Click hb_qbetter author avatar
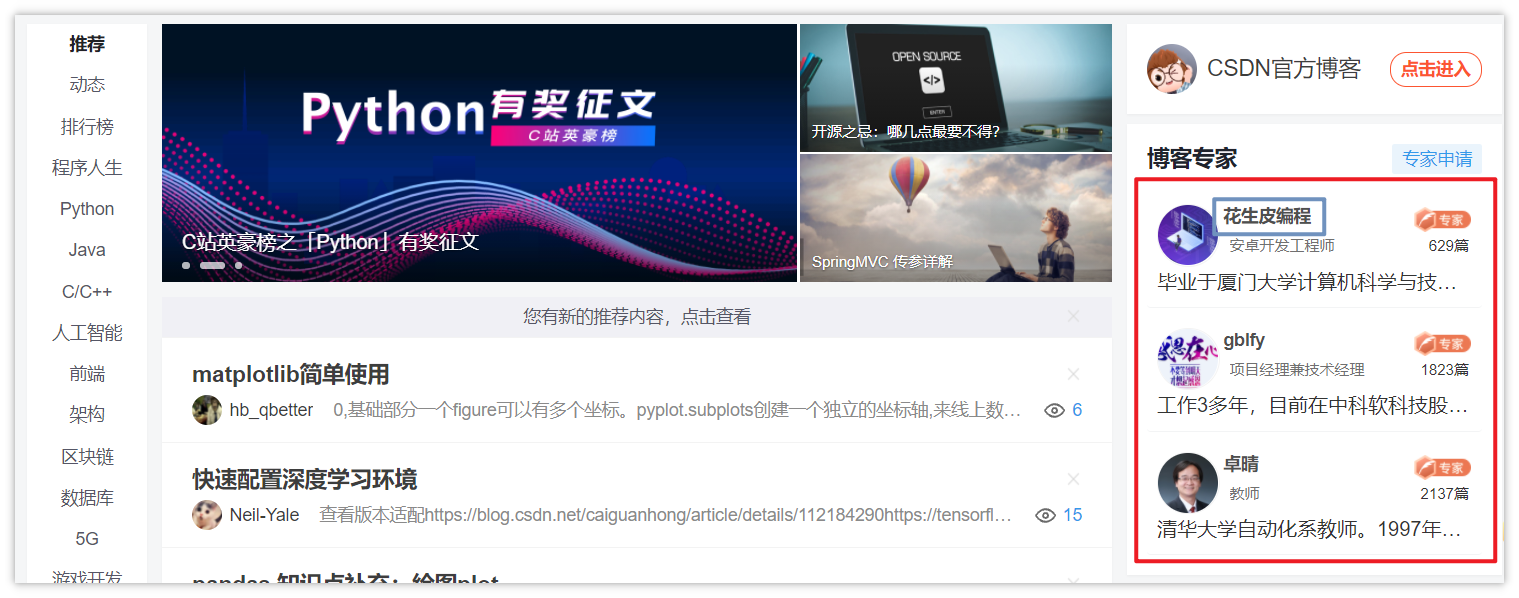This screenshot has height=598, width=1519. coord(207,410)
